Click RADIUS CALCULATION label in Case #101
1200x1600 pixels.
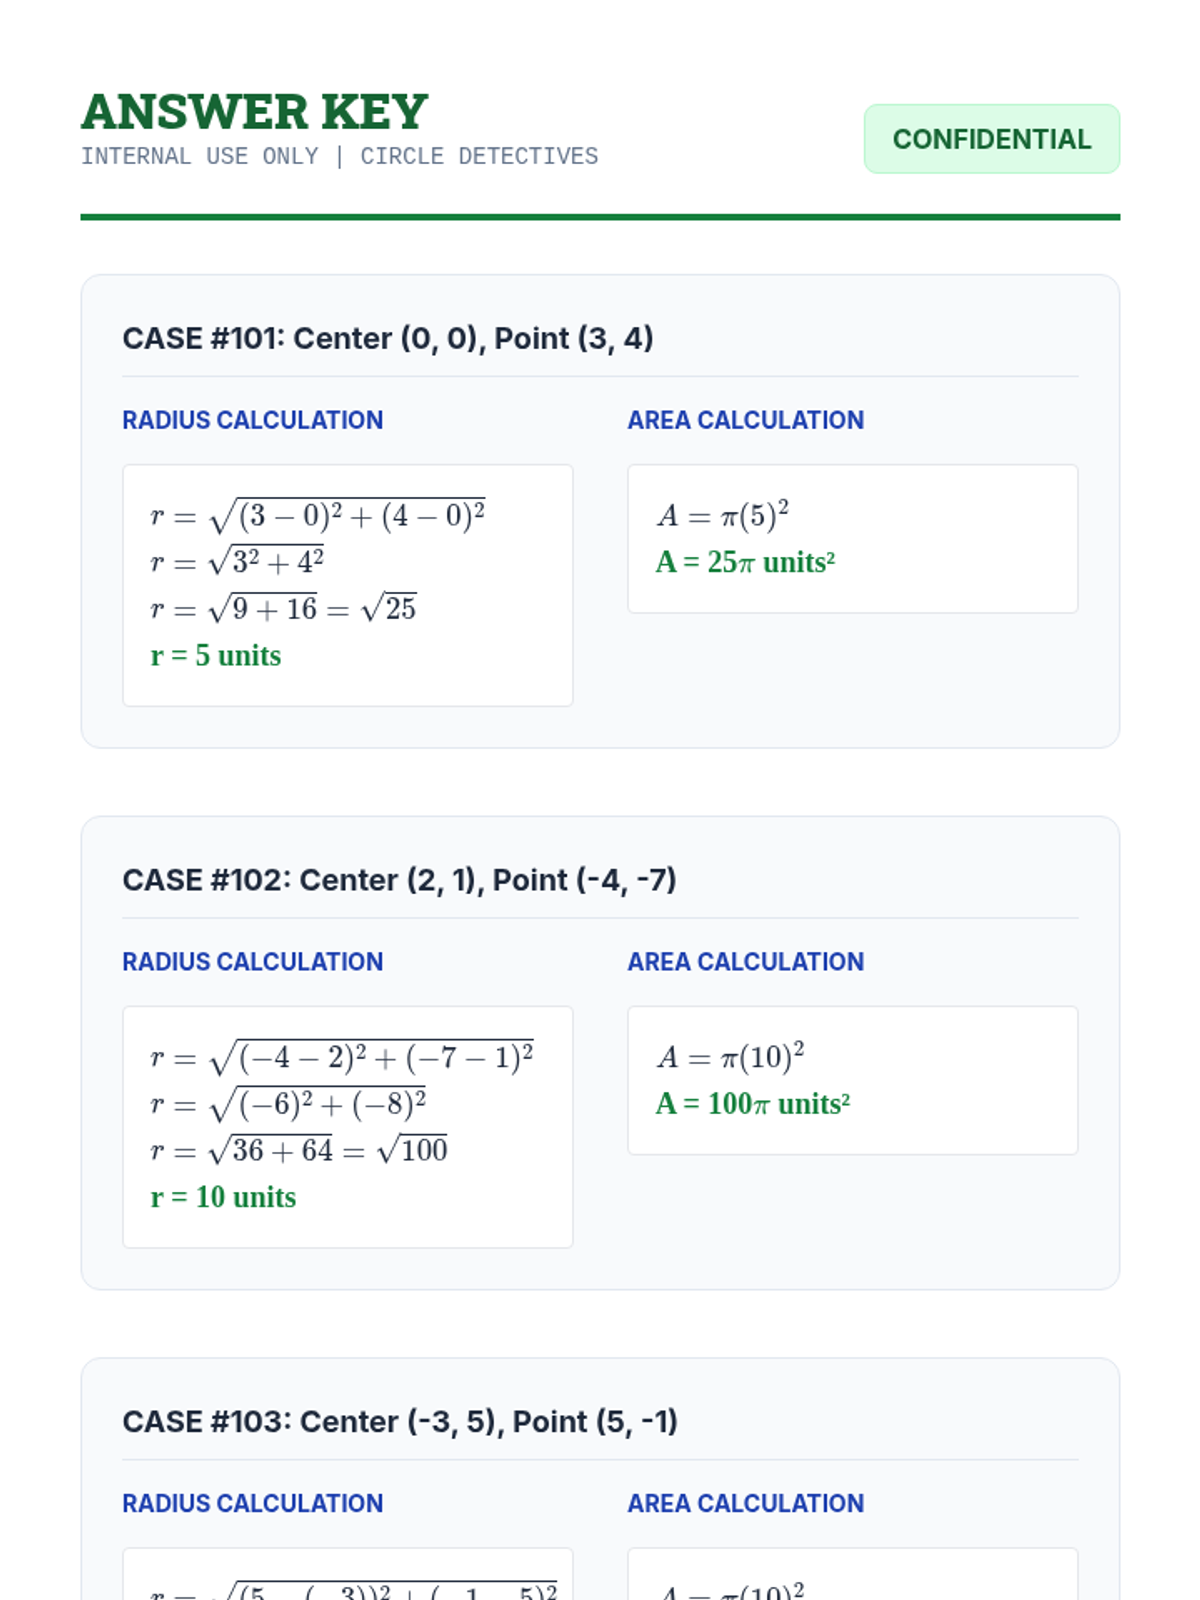point(252,420)
